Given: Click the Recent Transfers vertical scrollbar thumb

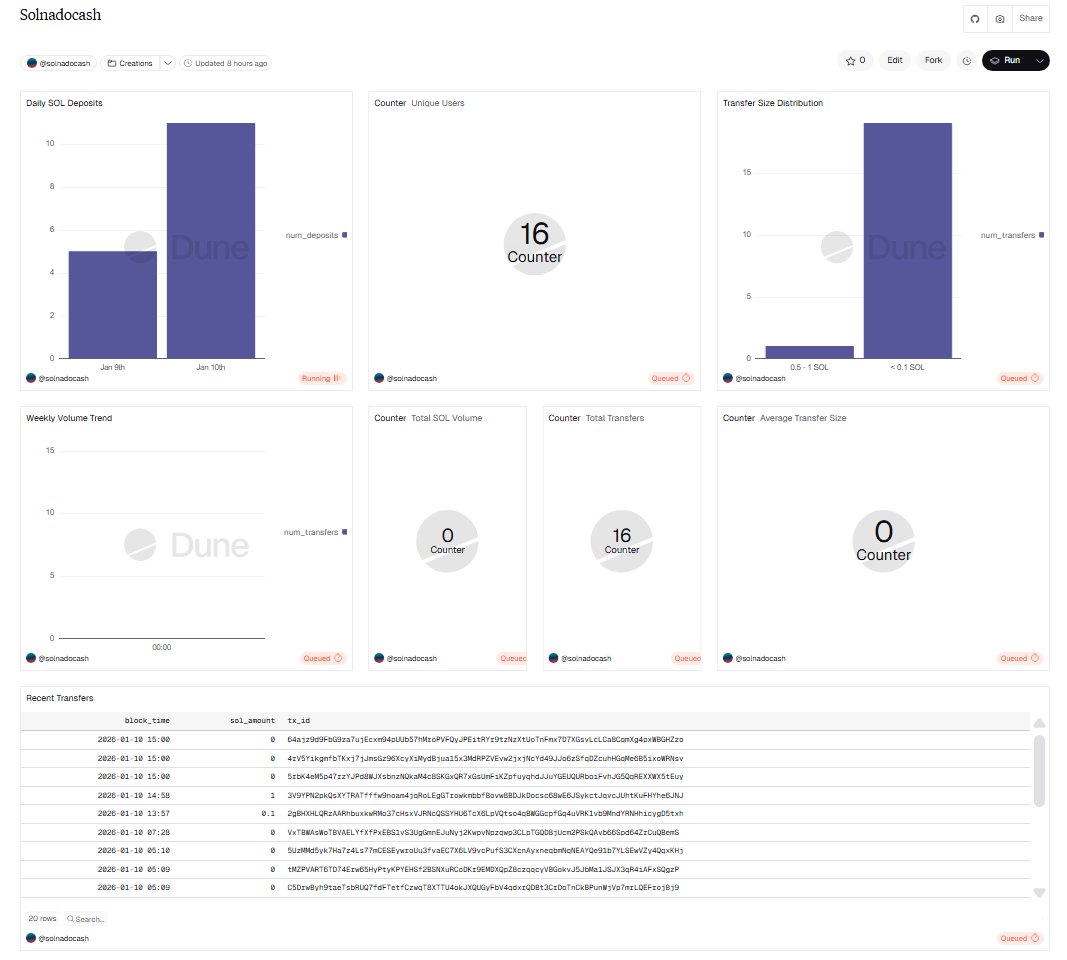Looking at the screenshot, I should [1039, 770].
